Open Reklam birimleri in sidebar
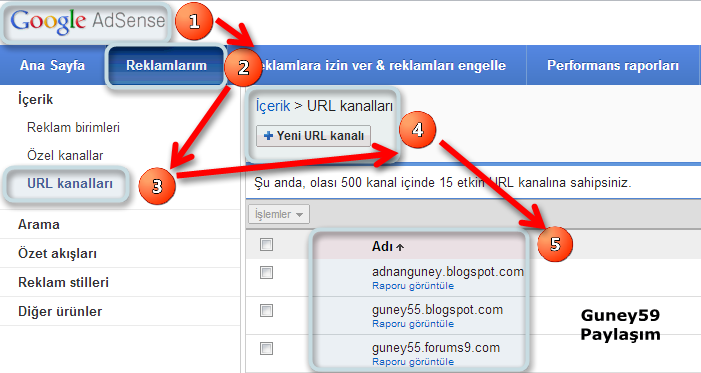The width and height of the screenshot is (701, 373). click(73, 127)
